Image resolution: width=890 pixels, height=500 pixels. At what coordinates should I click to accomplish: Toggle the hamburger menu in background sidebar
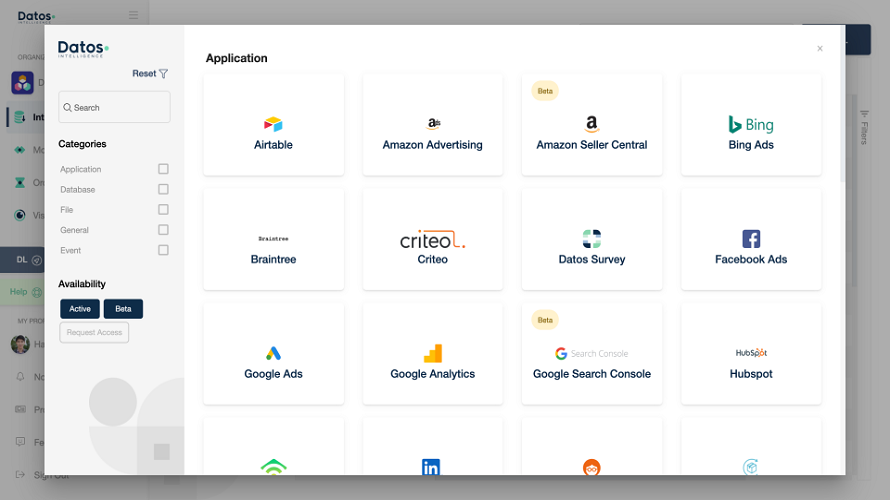133,15
